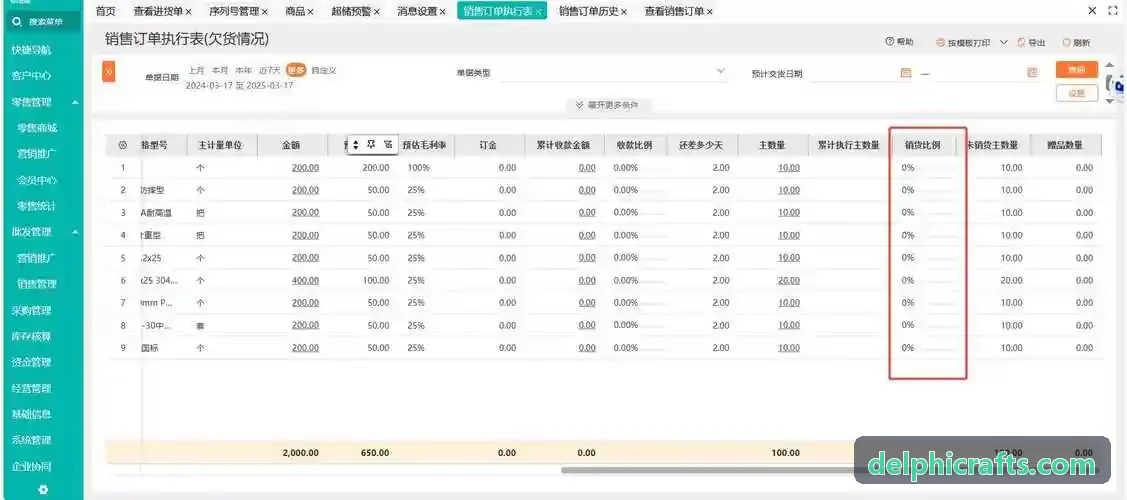Image resolution: width=1127 pixels, height=500 pixels.
Task: Open the 200.00 amount link in row 1
Action: (305, 167)
